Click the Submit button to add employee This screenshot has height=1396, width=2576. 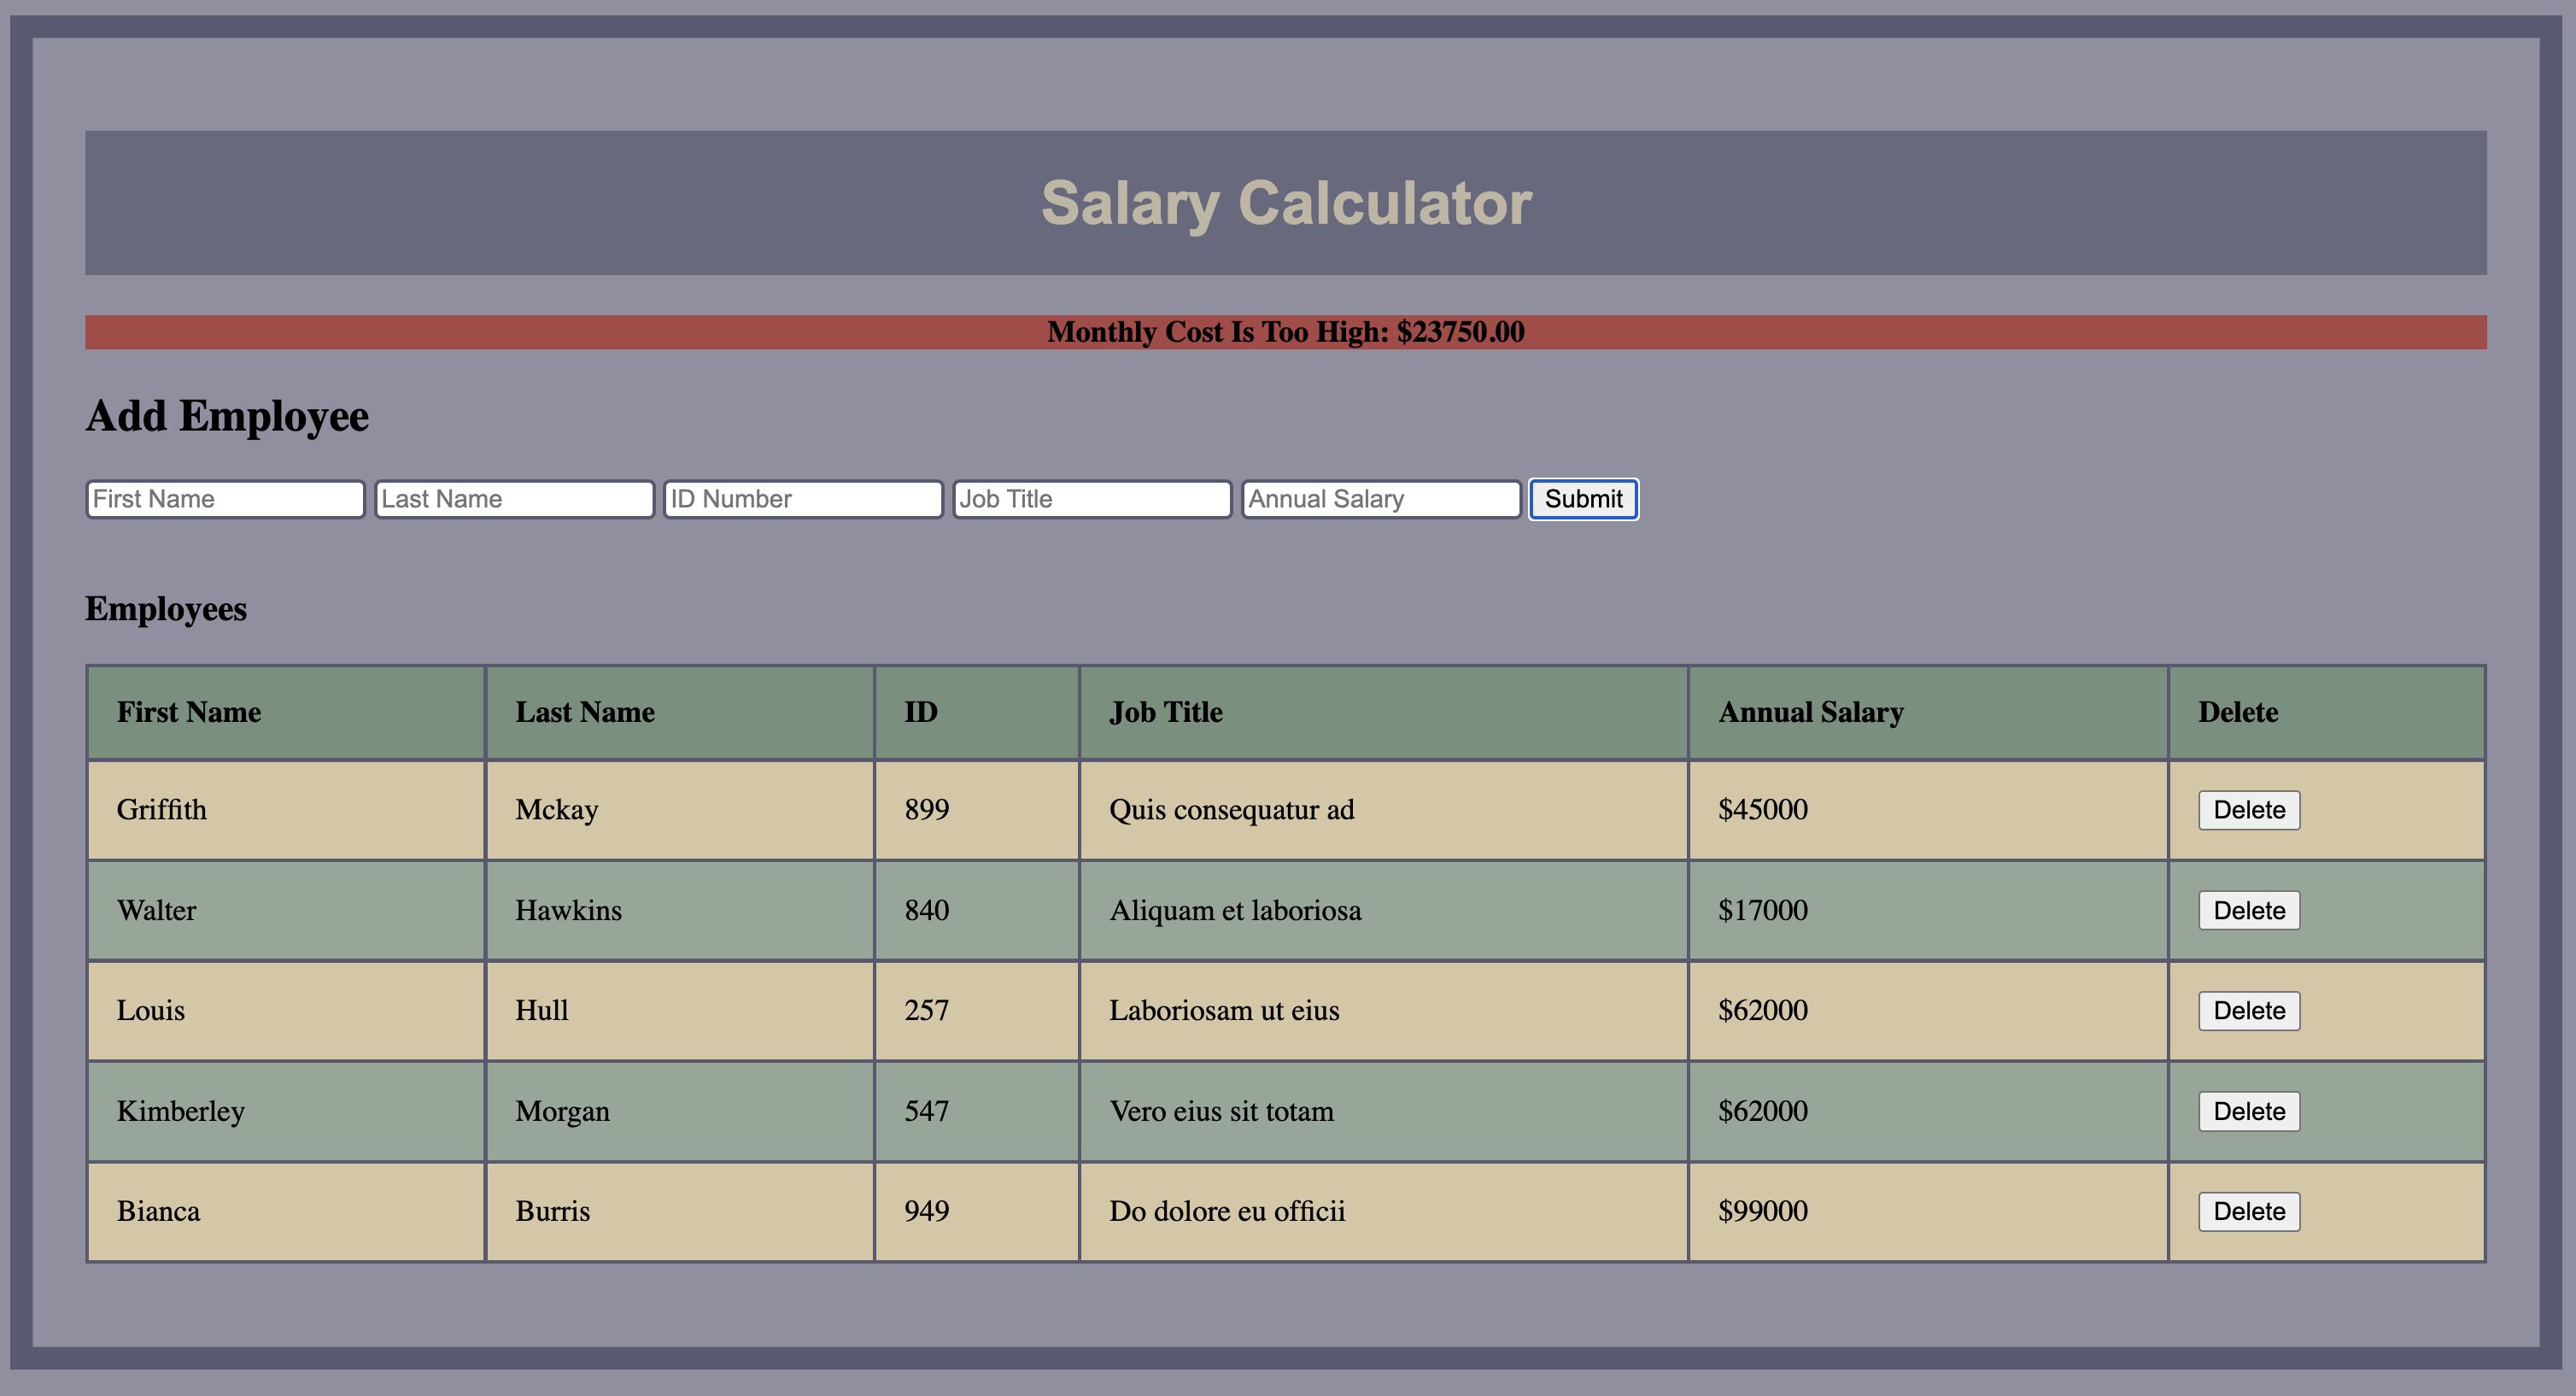[x=1582, y=499]
